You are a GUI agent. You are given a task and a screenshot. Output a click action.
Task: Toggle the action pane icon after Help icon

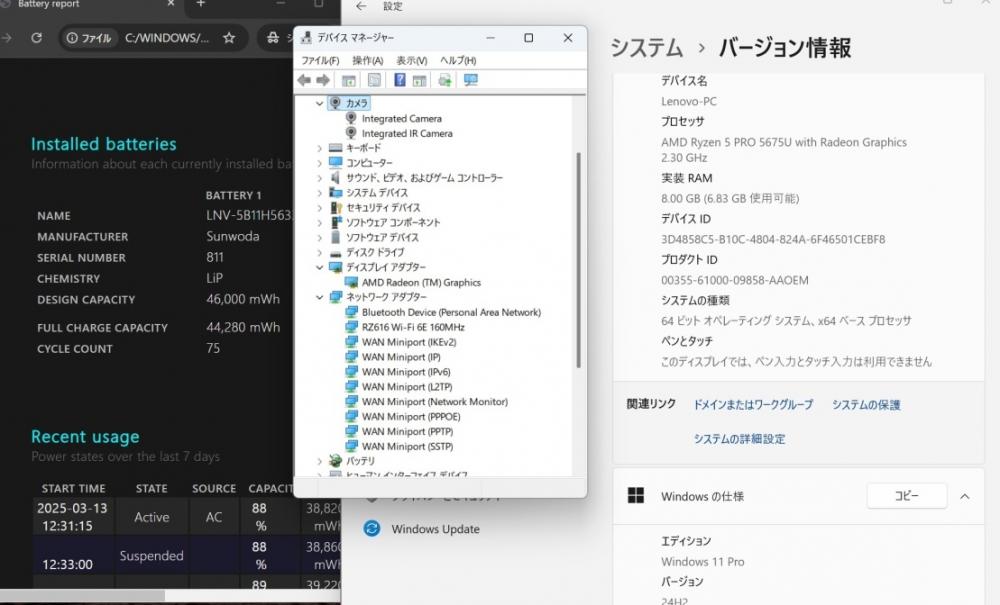point(419,80)
